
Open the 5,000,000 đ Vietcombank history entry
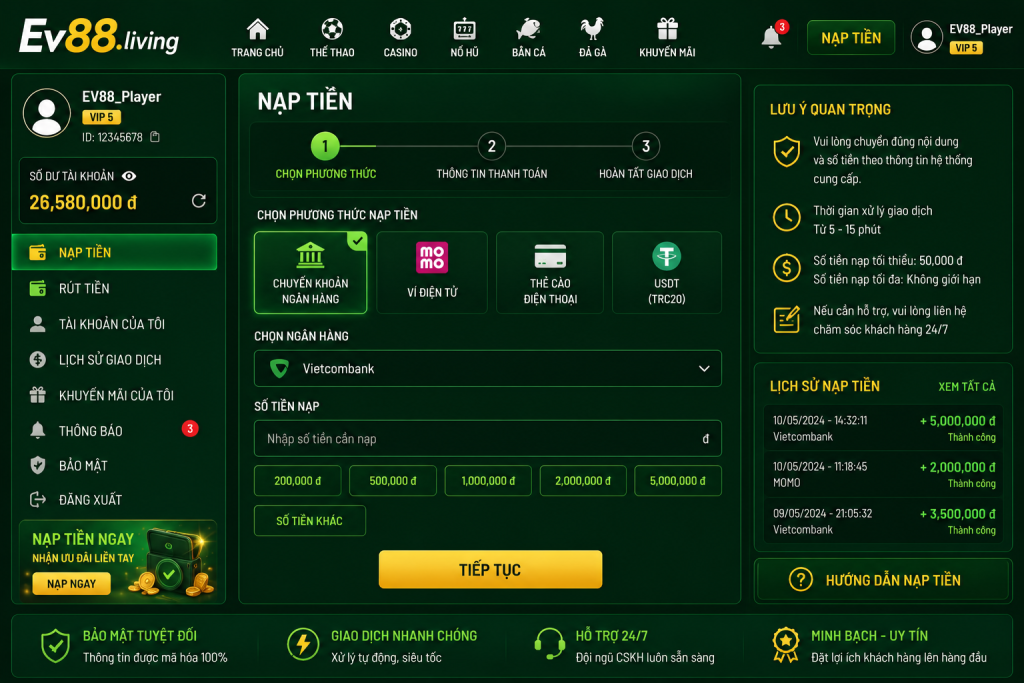(884, 428)
